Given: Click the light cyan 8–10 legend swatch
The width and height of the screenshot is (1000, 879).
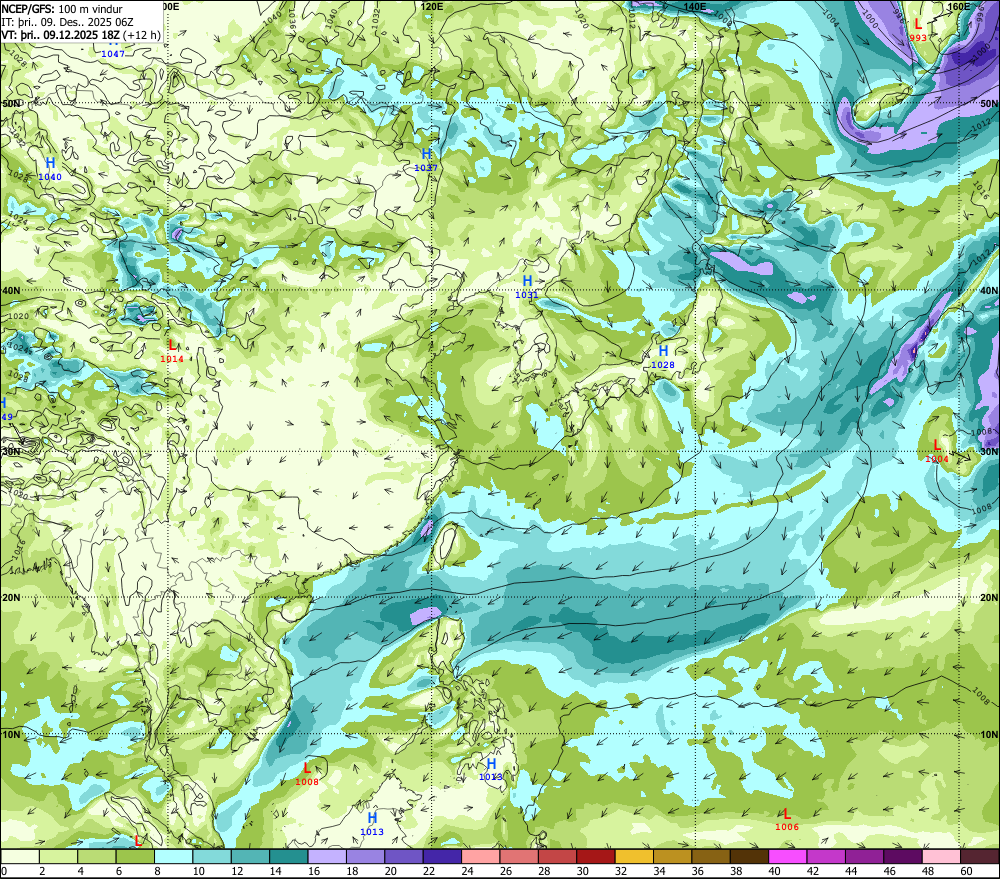Looking at the screenshot, I should [173, 856].
